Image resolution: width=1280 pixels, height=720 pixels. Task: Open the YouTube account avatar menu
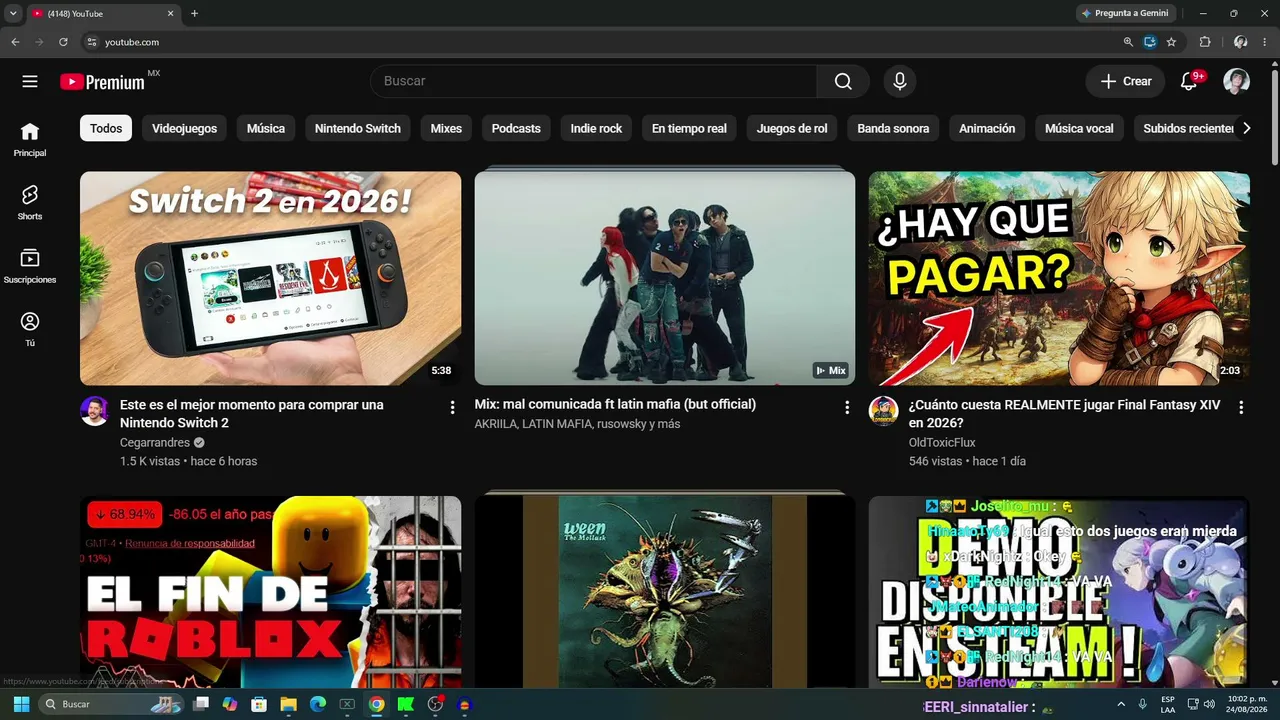click(1237, 81)
